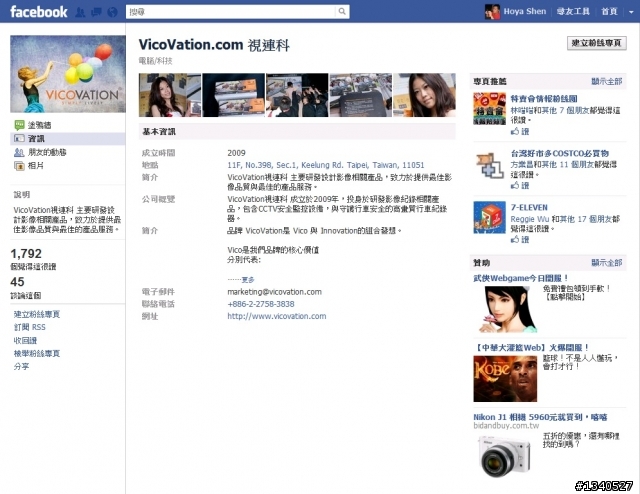This screenshot has height=494, width=640.
Task: Open friend requests icon in top bar
Action: coord(80,12)
